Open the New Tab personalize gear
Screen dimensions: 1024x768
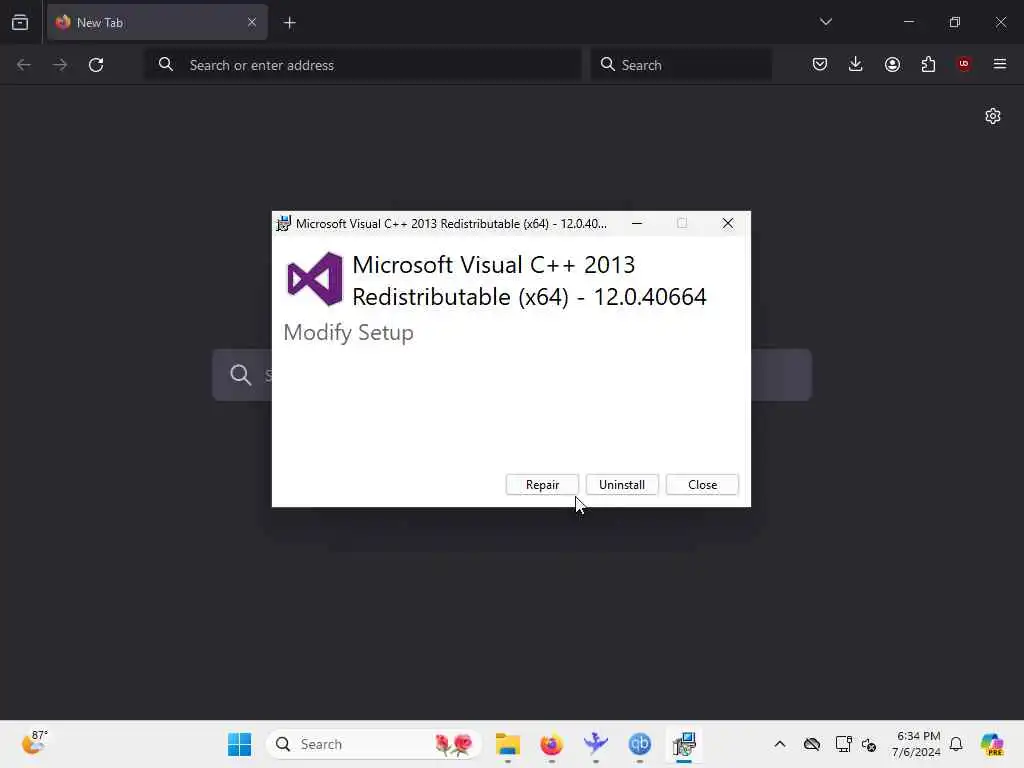click(993, 116)
